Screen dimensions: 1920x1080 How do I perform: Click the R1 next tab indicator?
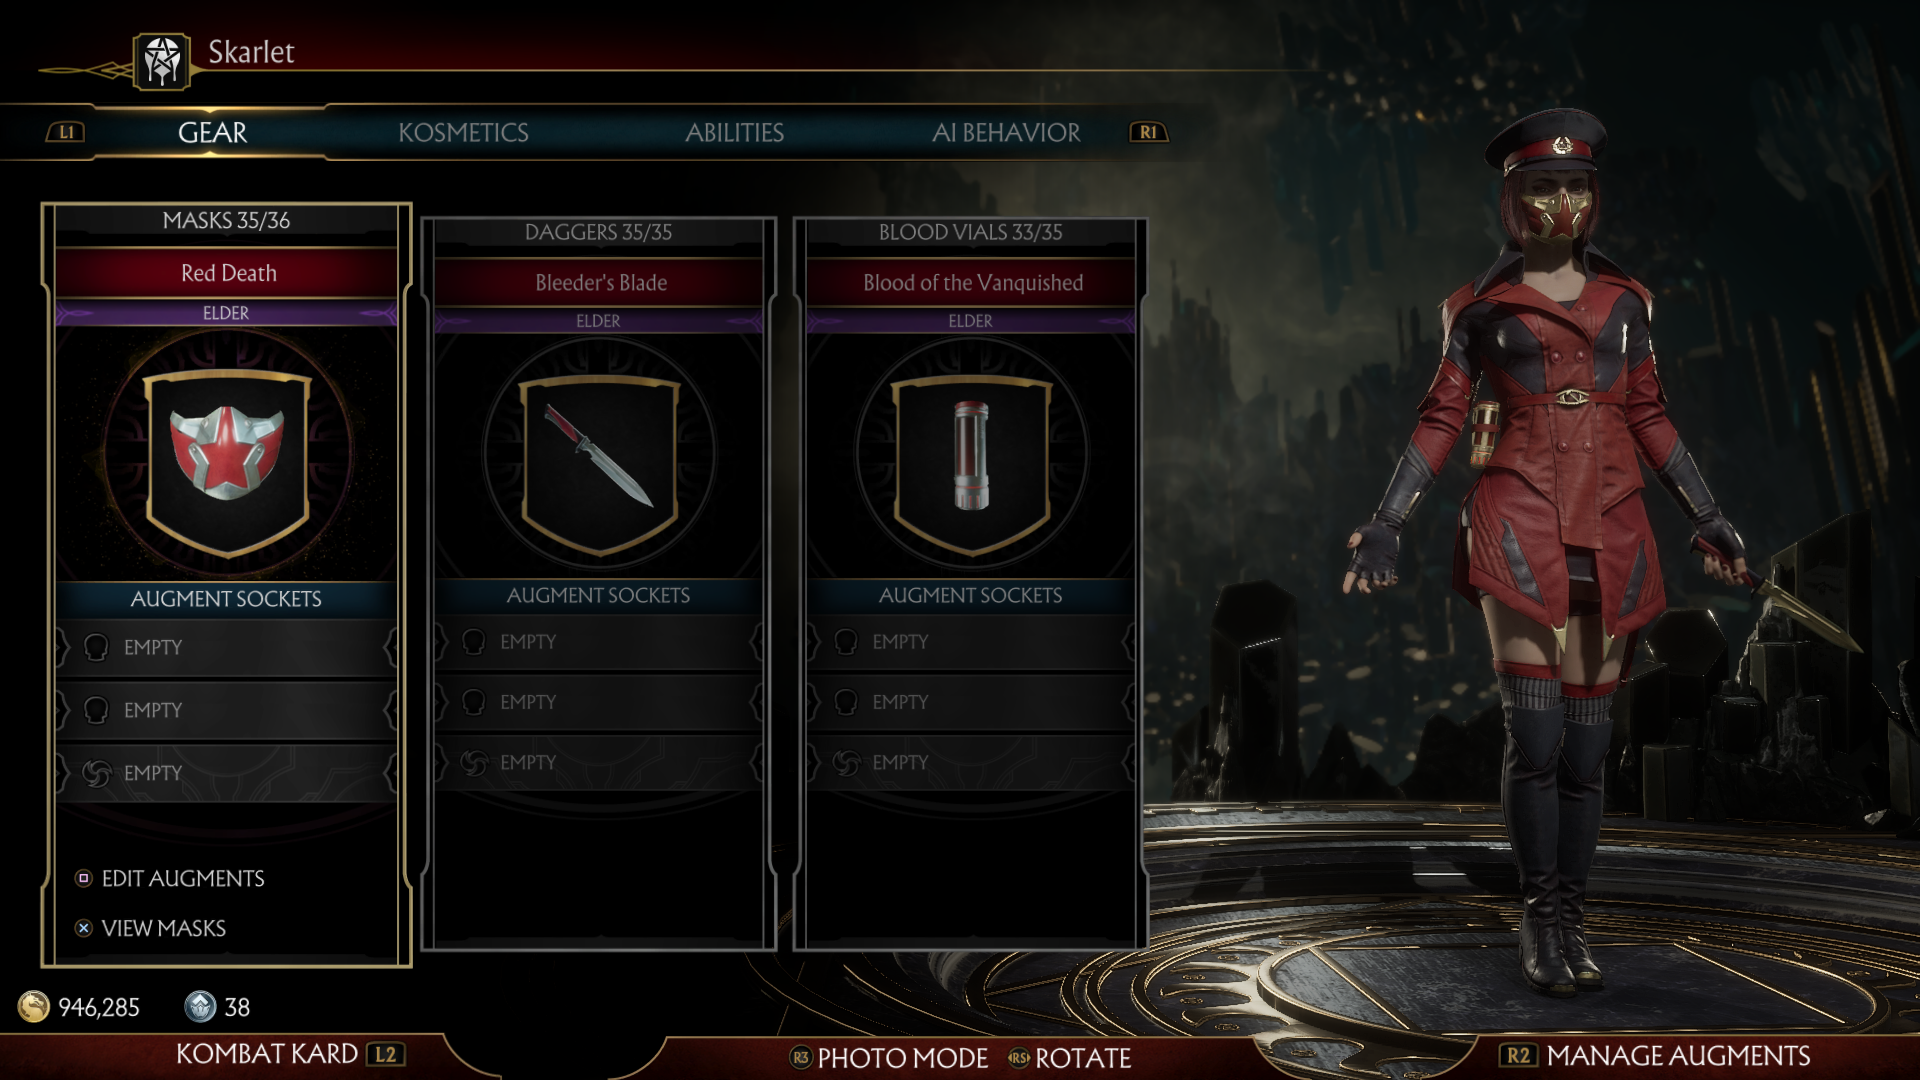click(1148, 132)
